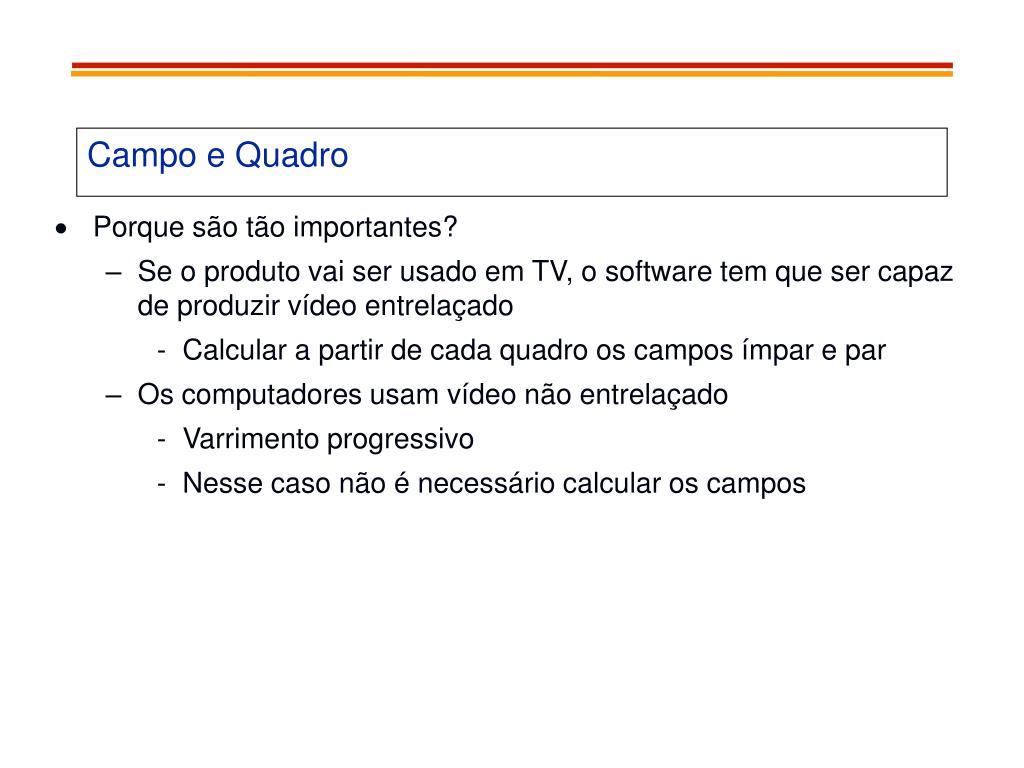
Task: Click the line 'Calcular a partir de cada quadro'
Action: pos(534,351)
